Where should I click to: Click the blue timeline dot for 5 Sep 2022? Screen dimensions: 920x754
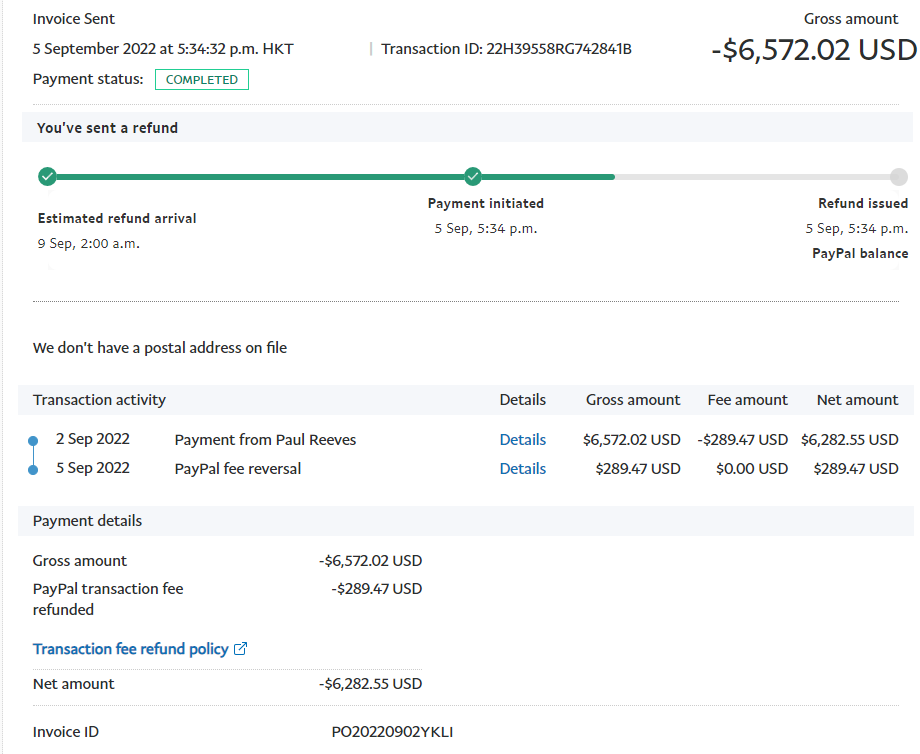click(33, 469)
